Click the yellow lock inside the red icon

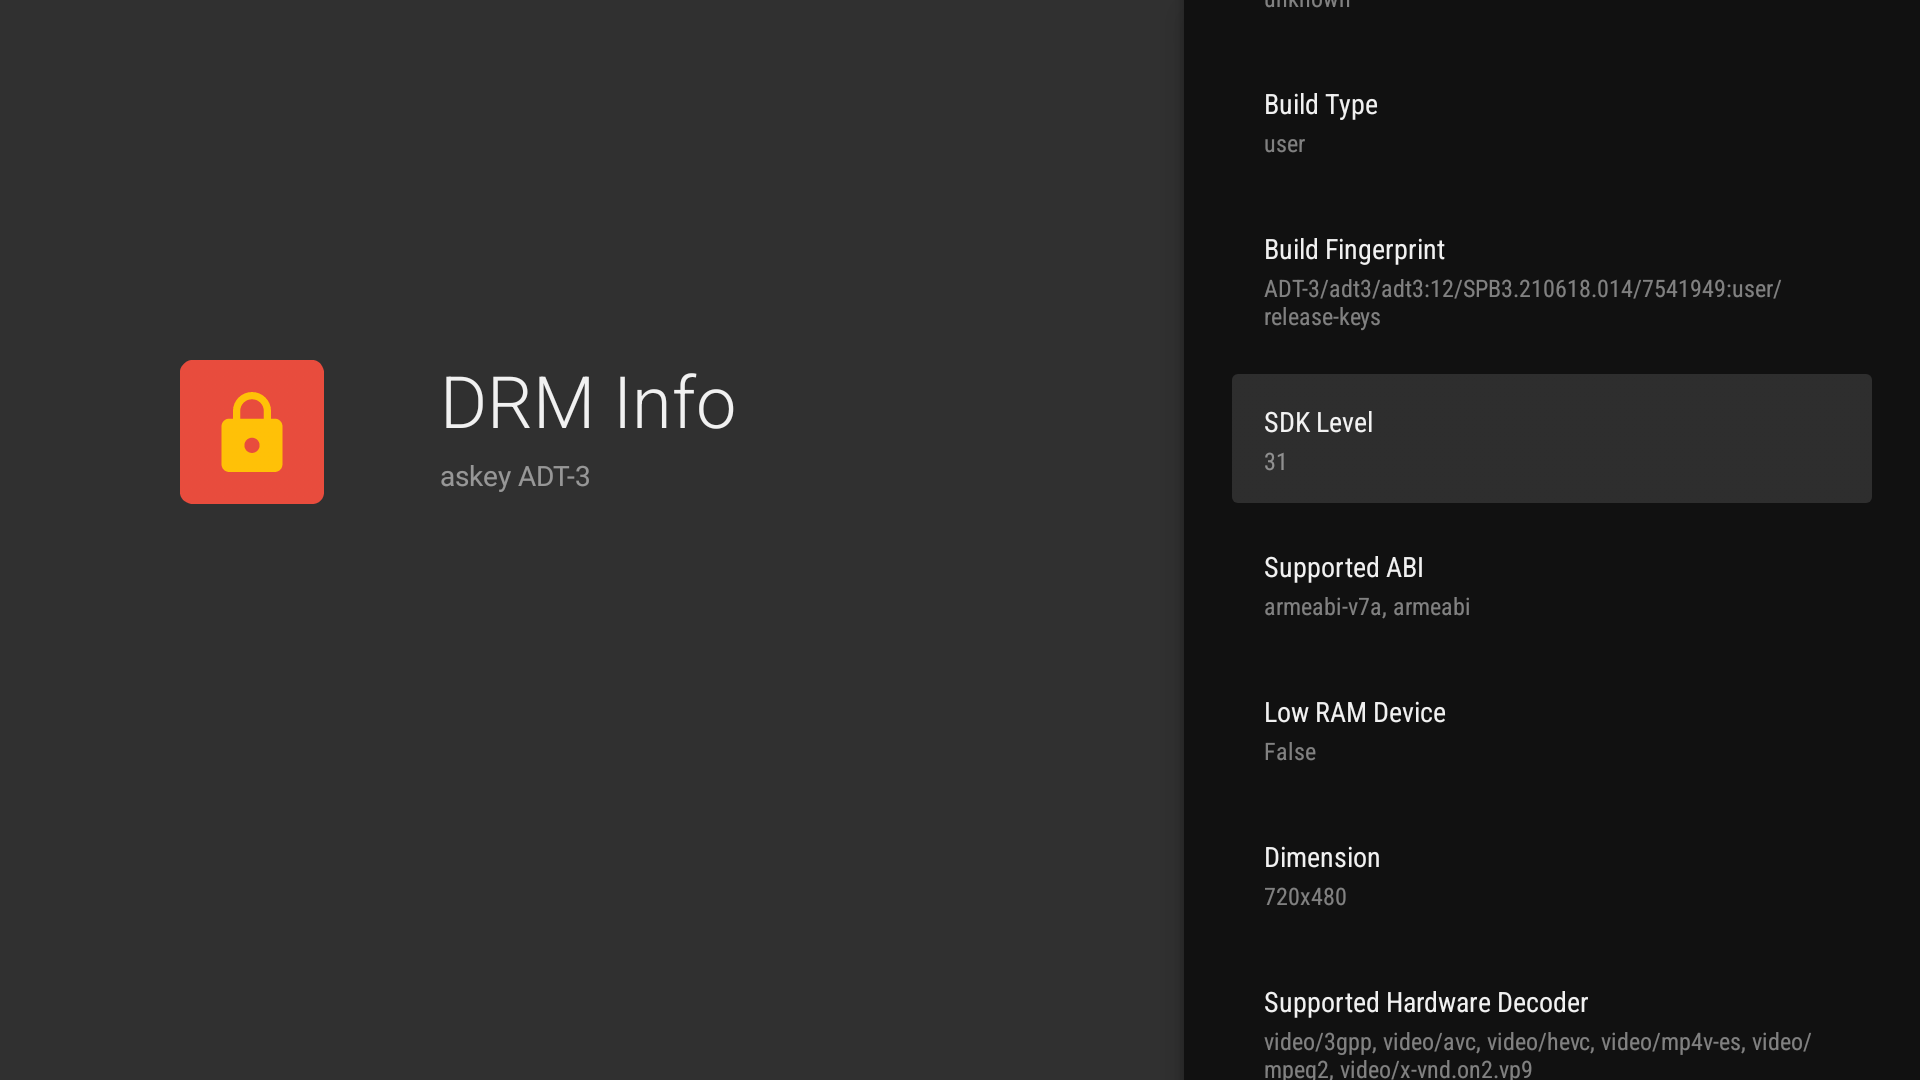click(x=251, y=437)
